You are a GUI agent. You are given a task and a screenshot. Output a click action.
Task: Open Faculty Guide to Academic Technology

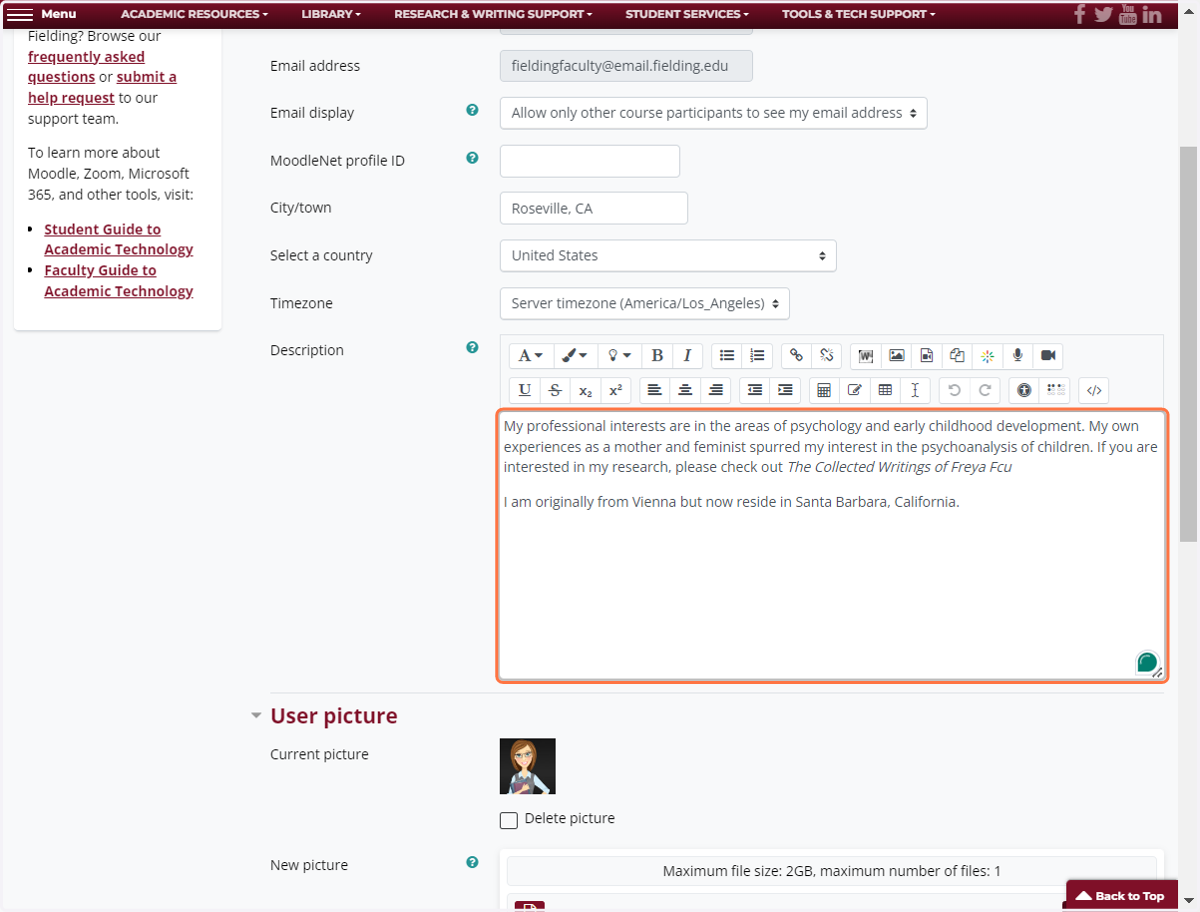tap(118, 281)
